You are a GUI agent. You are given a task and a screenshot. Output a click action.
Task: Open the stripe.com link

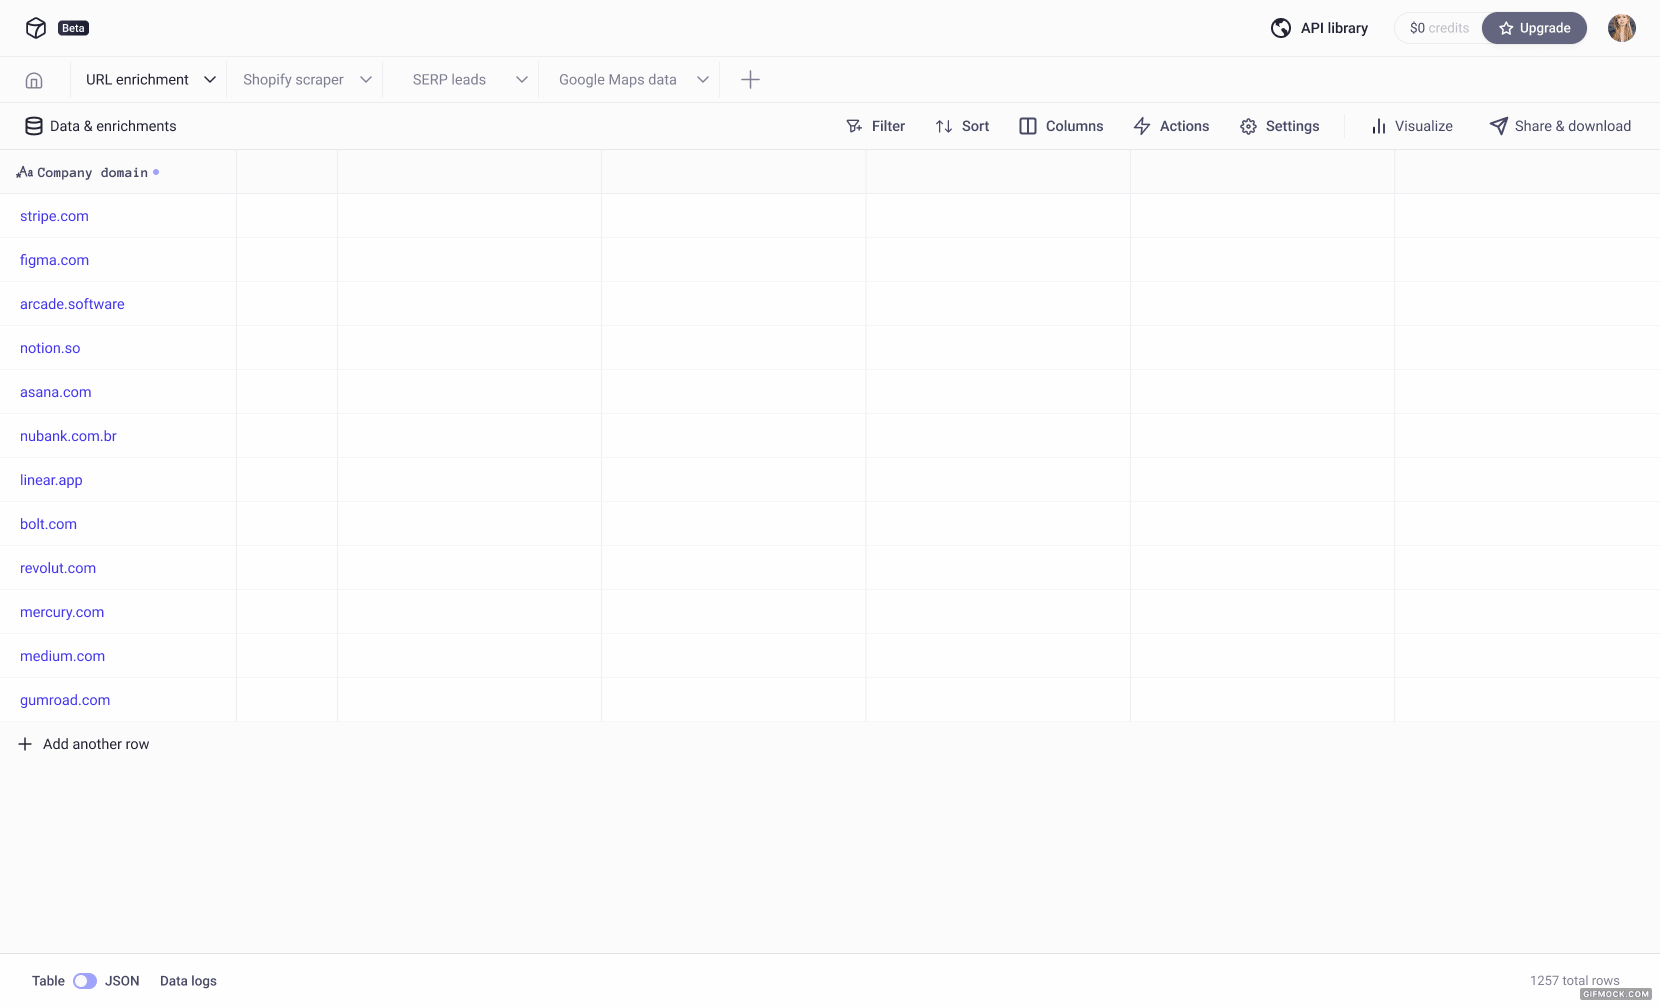point(54,216)
